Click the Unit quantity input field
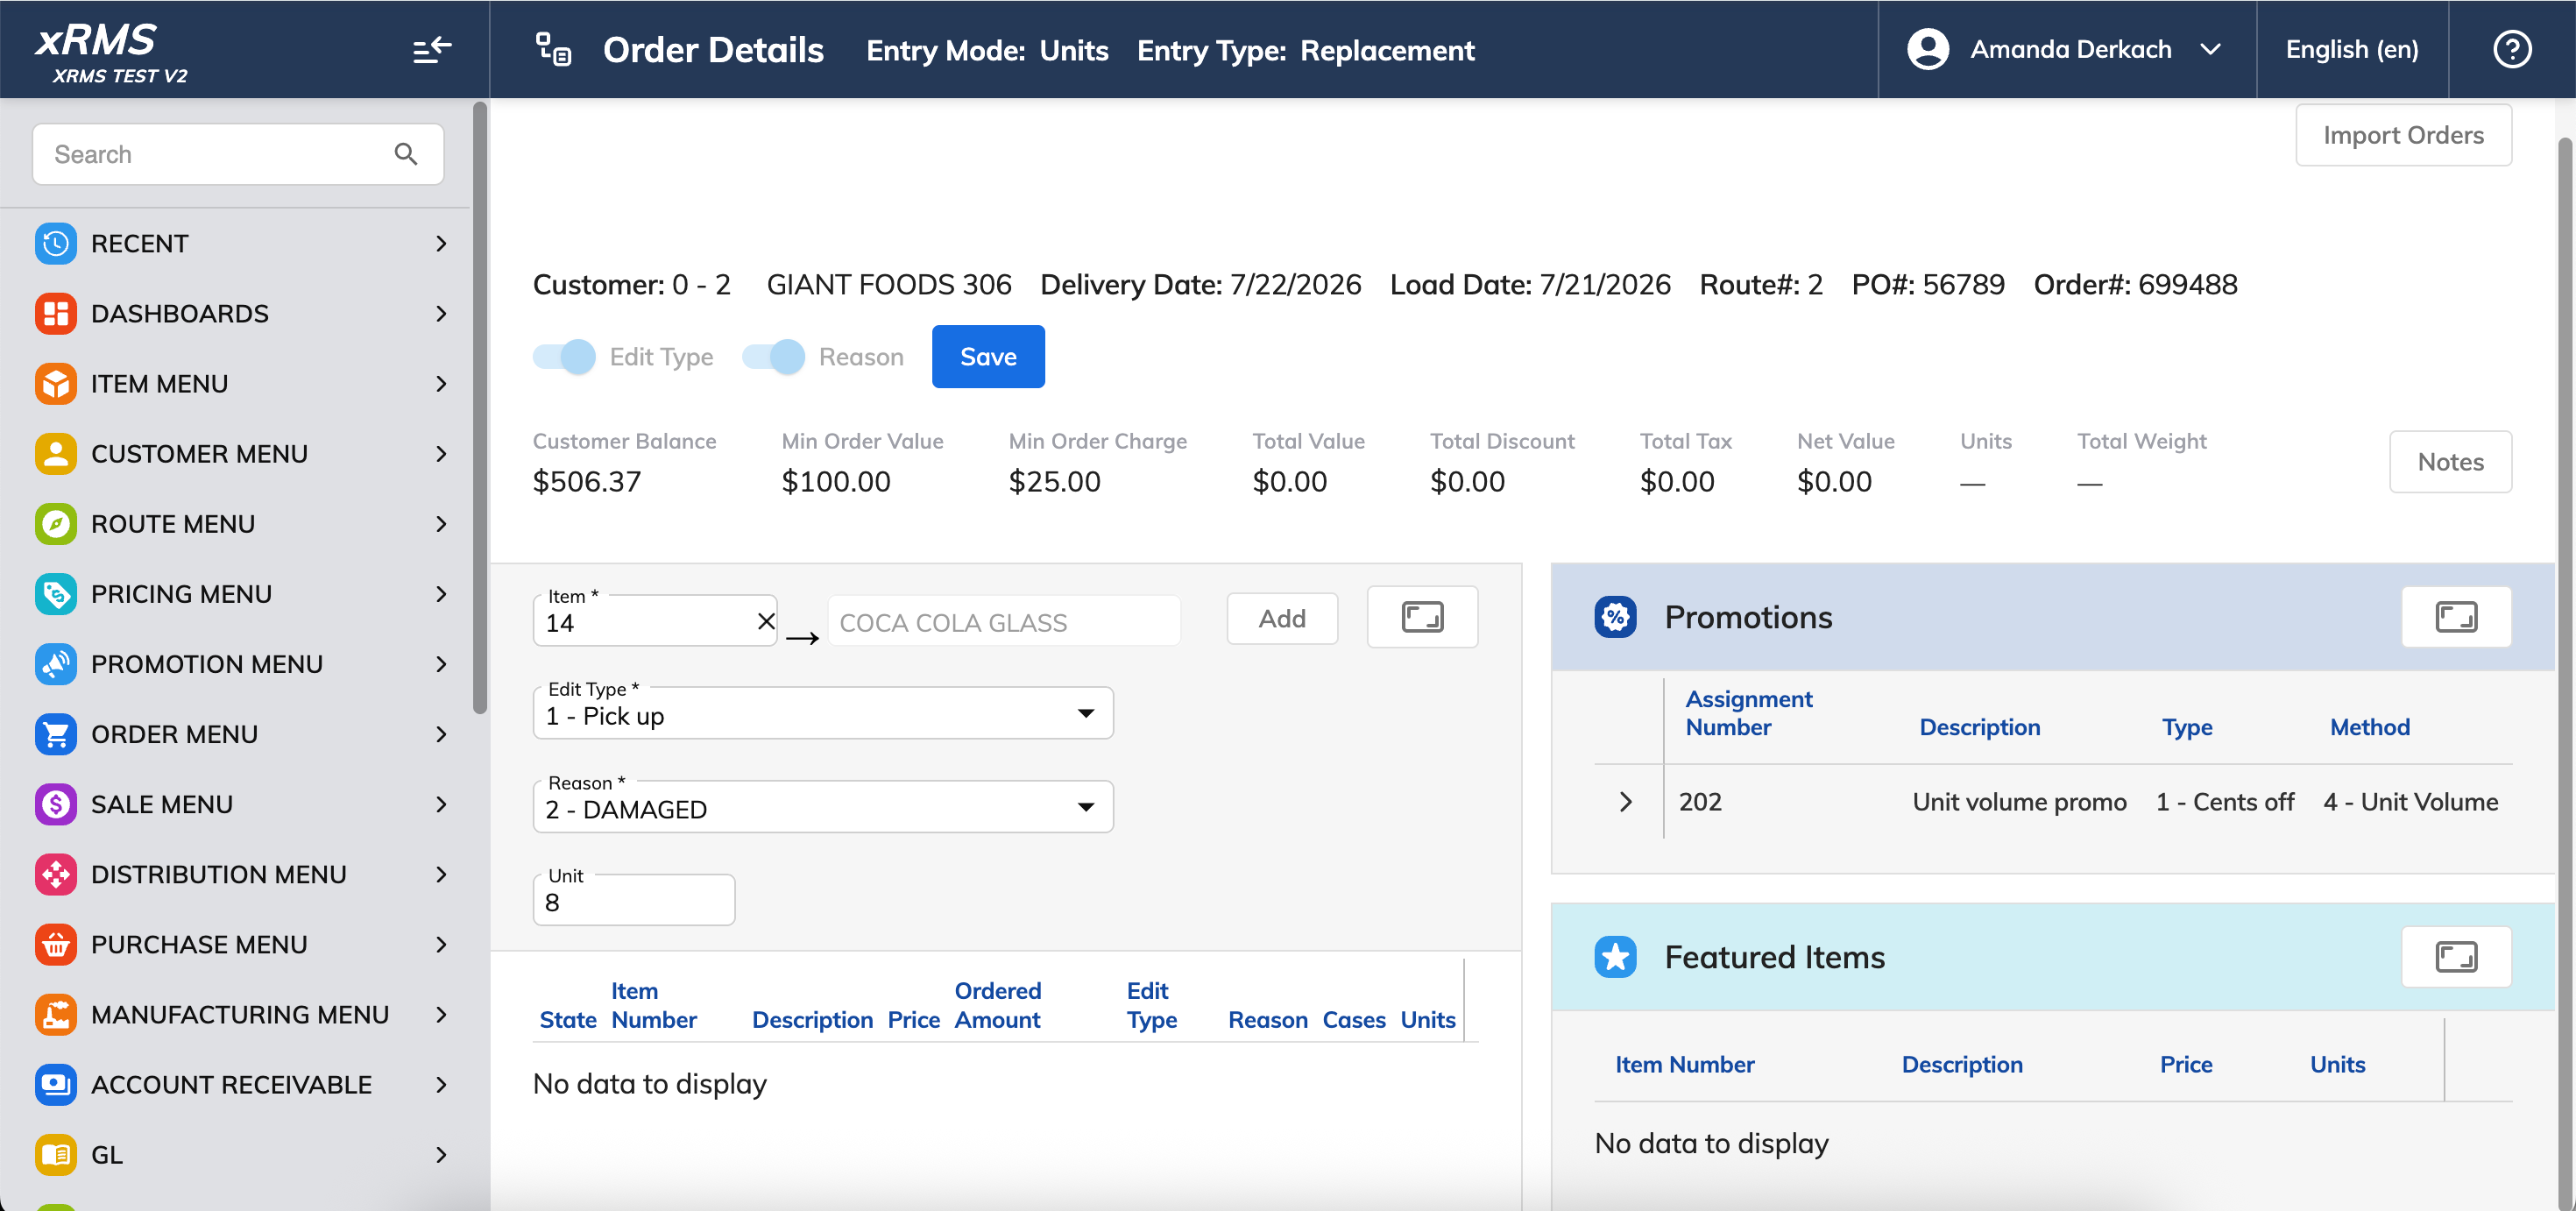This screenshot has width=2576, height=1211. (634, 900)
